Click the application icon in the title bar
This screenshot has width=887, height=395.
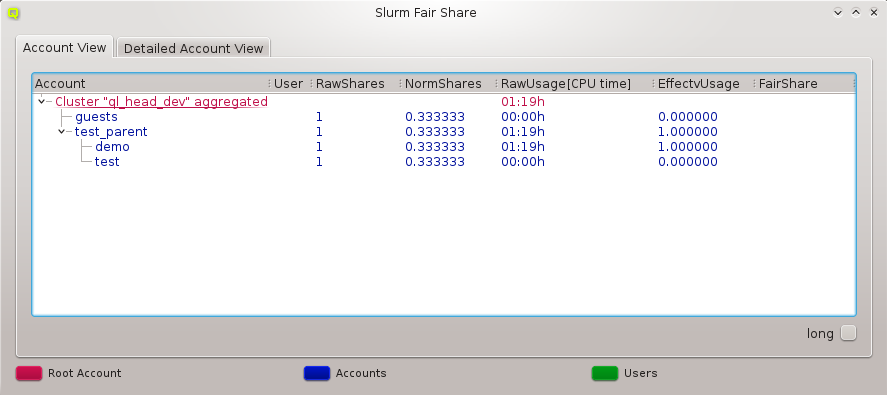(14, 13)
